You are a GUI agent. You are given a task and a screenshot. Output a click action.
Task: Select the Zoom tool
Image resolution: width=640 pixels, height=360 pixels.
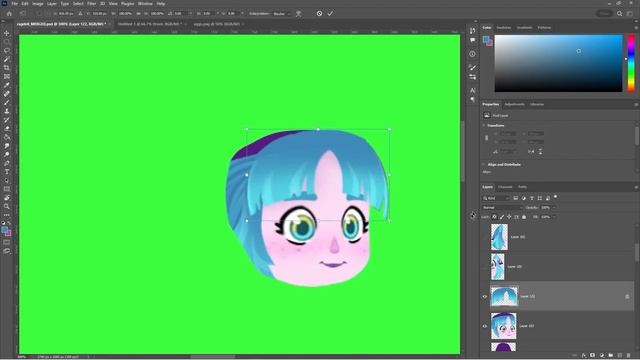(7, 207)
